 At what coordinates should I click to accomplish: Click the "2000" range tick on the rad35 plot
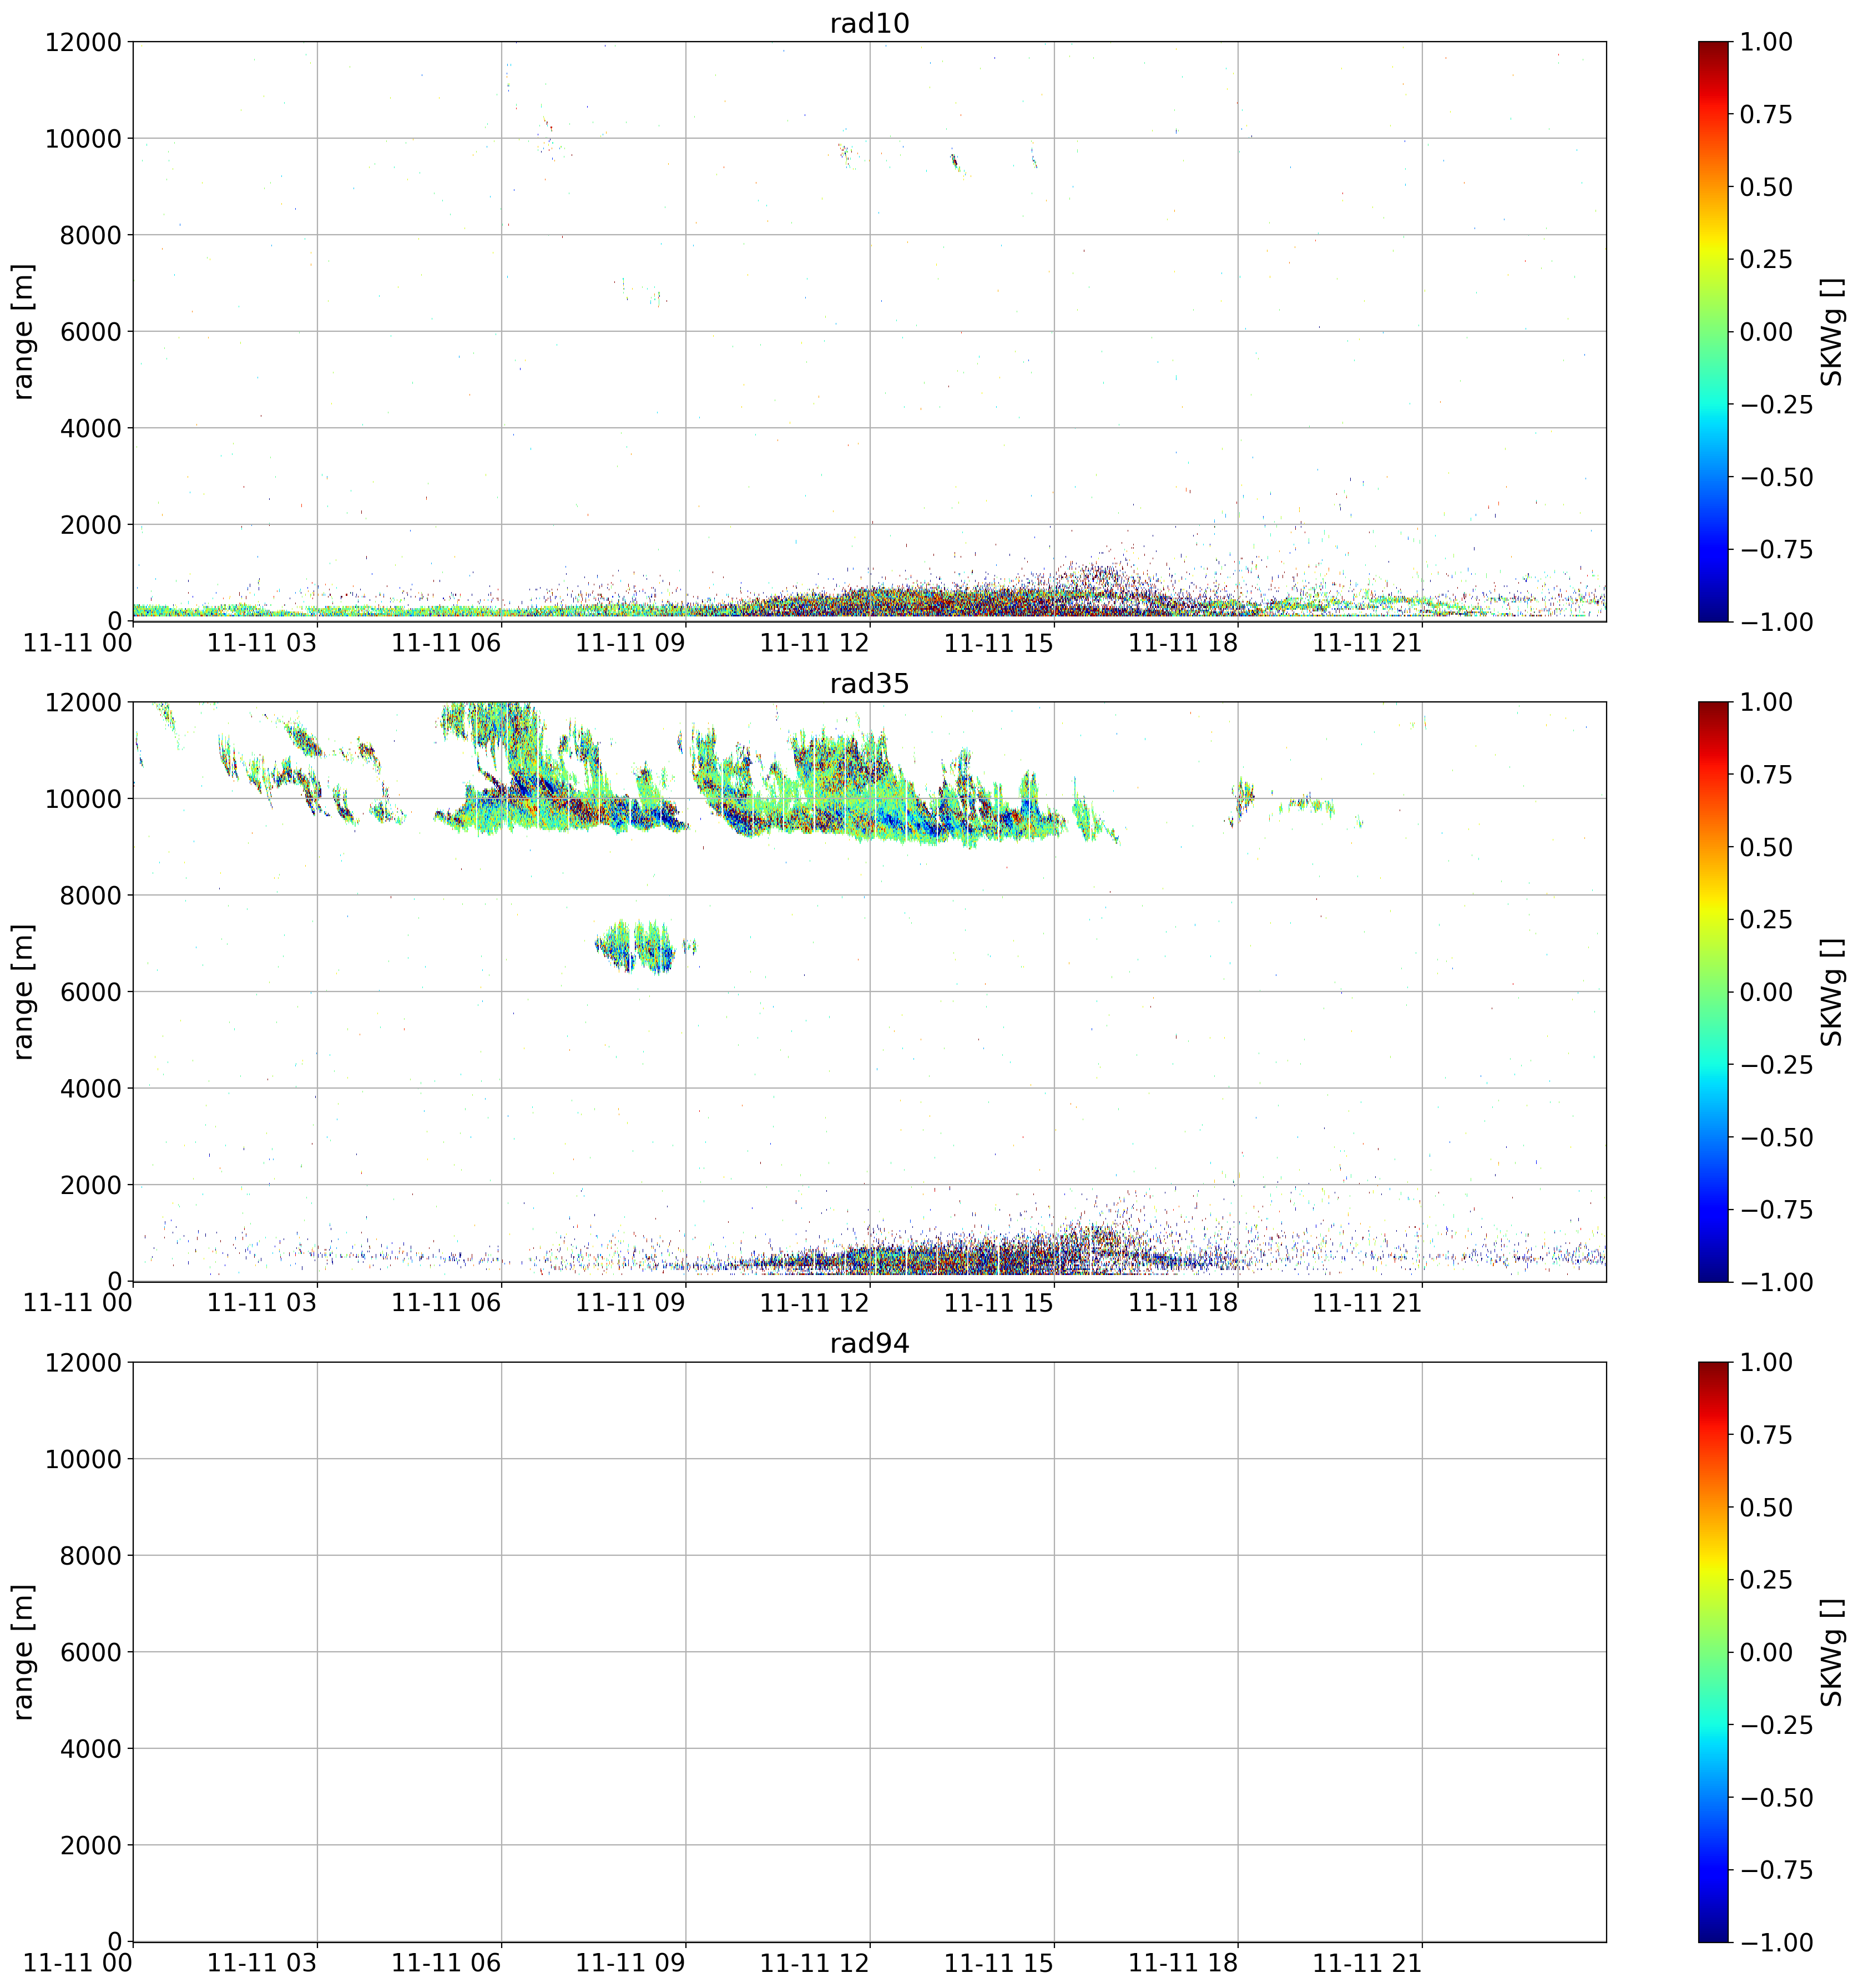(91, 1185)
